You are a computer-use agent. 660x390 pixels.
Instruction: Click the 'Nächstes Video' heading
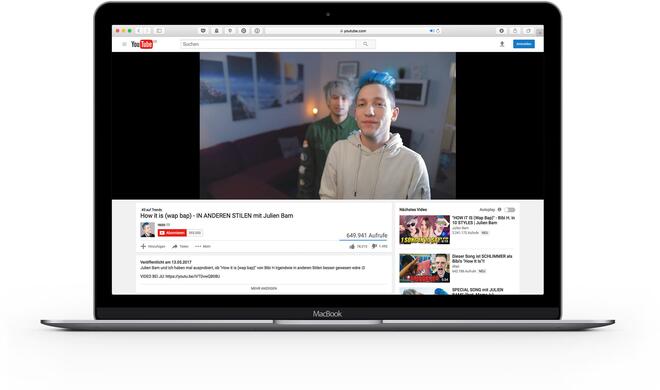tap(413, 210)
